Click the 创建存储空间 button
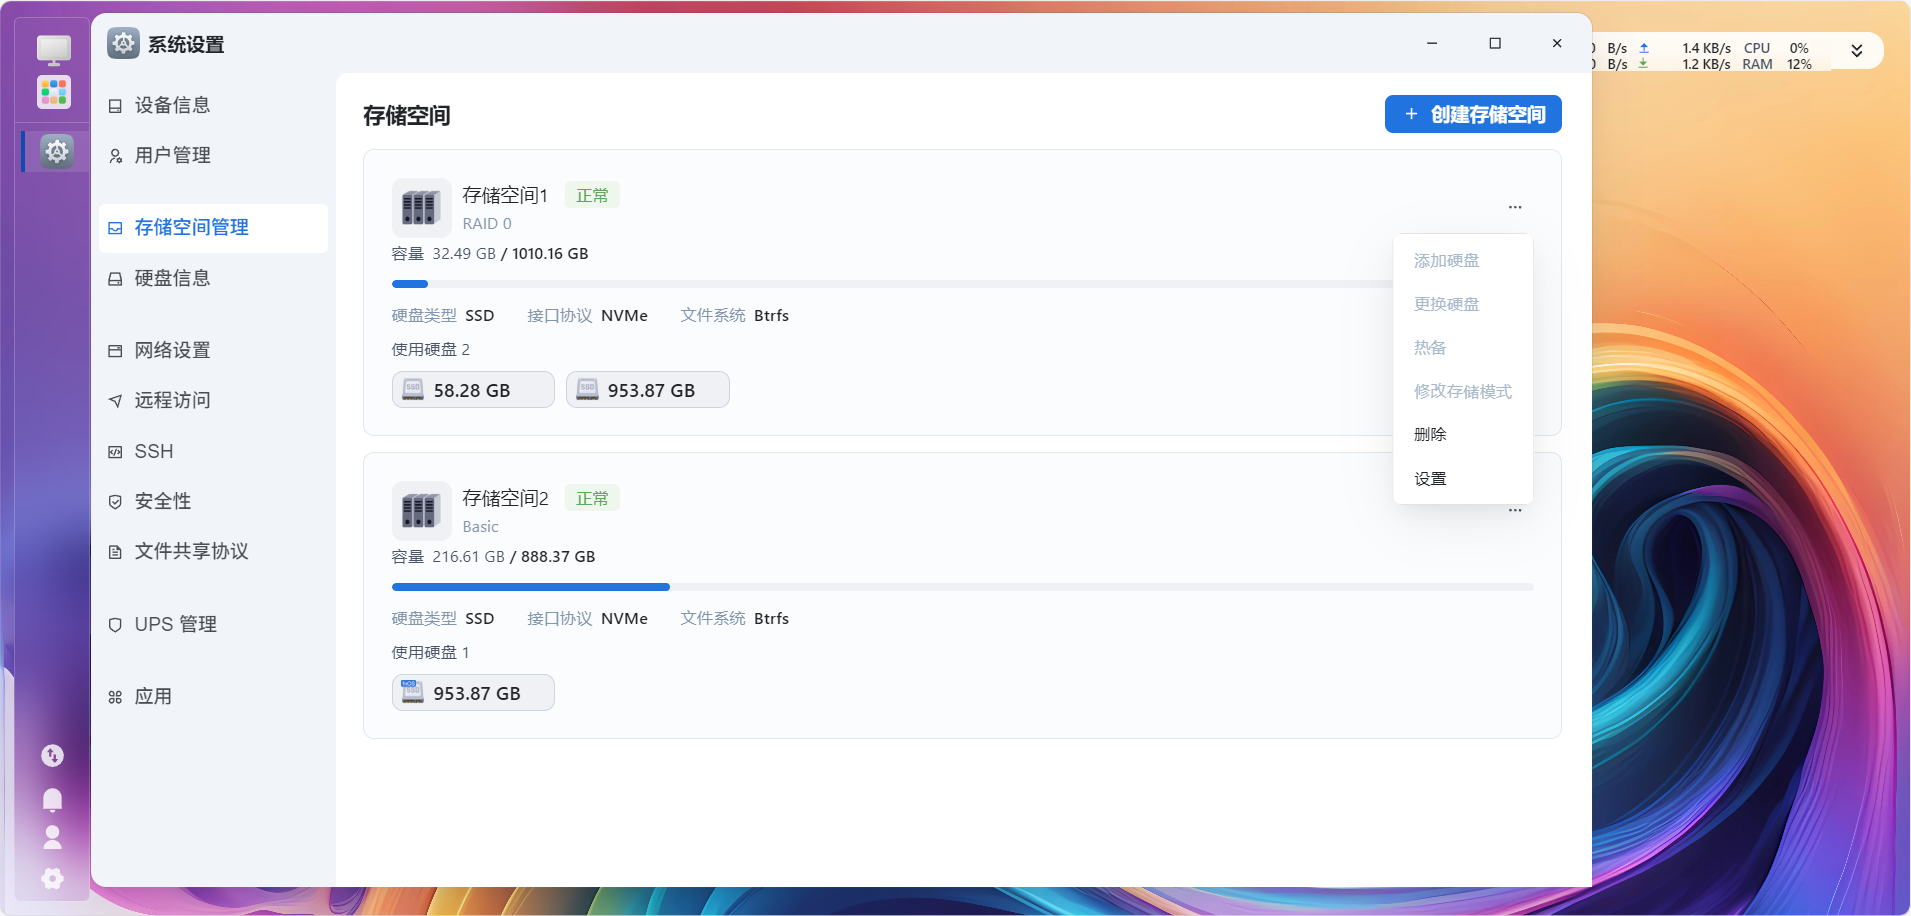The width and height of the screenshot is (1911, 916). pyautogui.click(x=1473, y=114)
